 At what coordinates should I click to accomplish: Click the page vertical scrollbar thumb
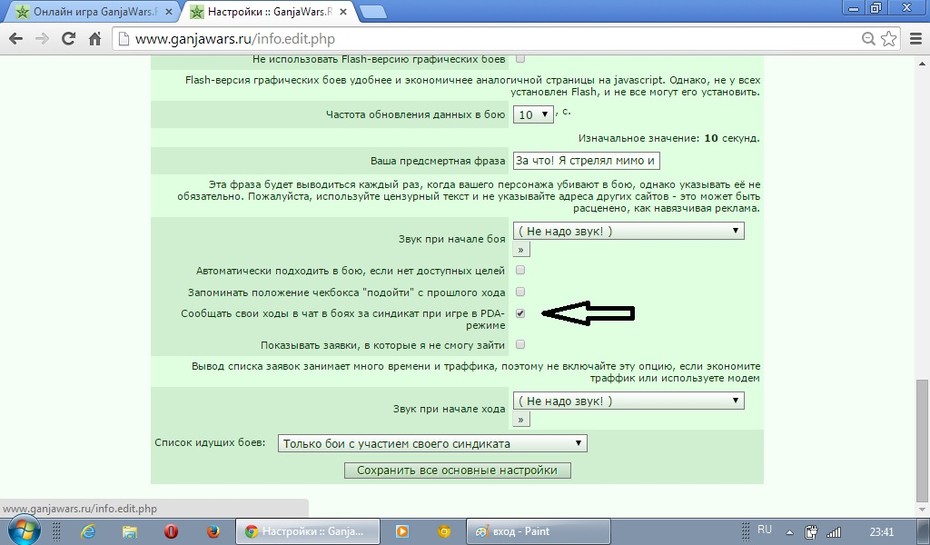923,439
